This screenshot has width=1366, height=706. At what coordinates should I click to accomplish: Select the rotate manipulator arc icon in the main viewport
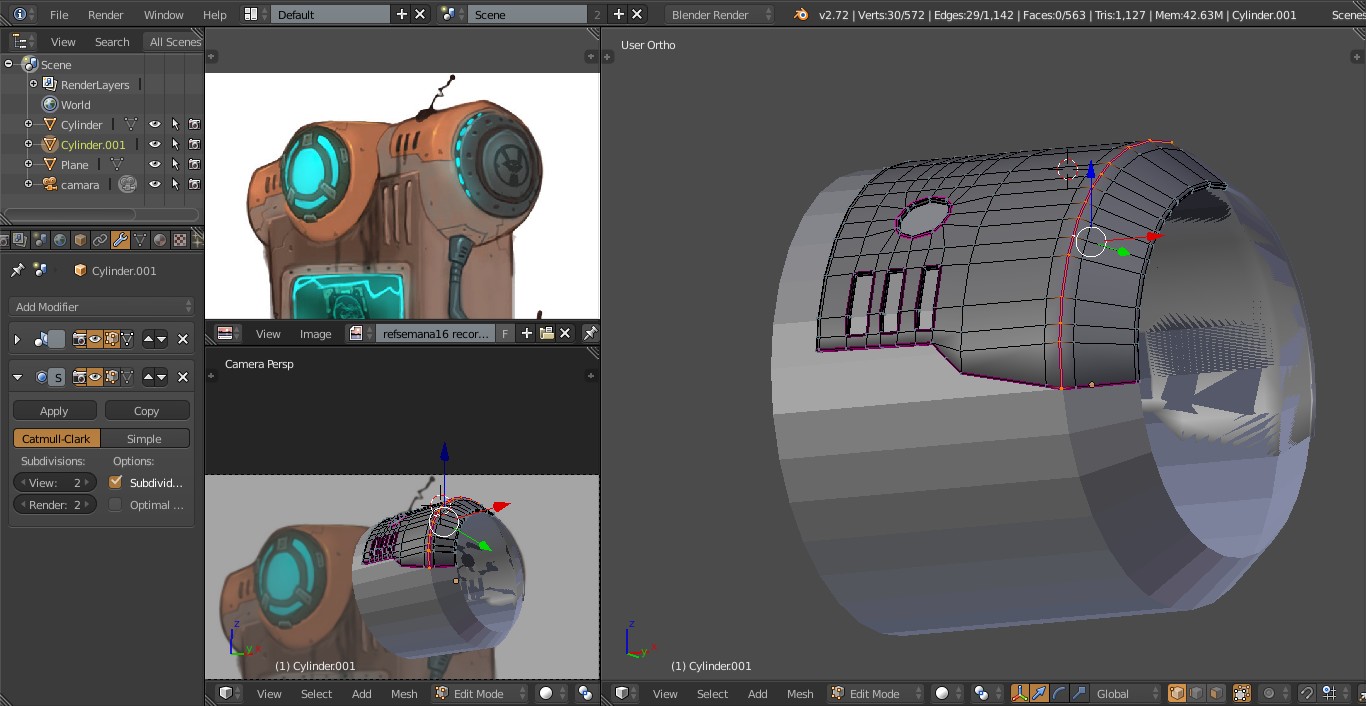(1059, 693)
